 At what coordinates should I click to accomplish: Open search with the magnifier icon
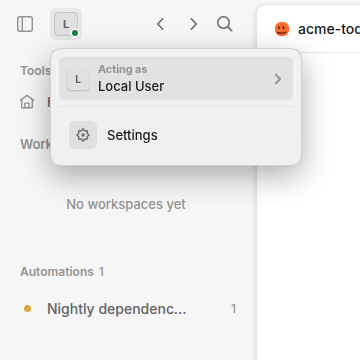[x=225, y=24]
